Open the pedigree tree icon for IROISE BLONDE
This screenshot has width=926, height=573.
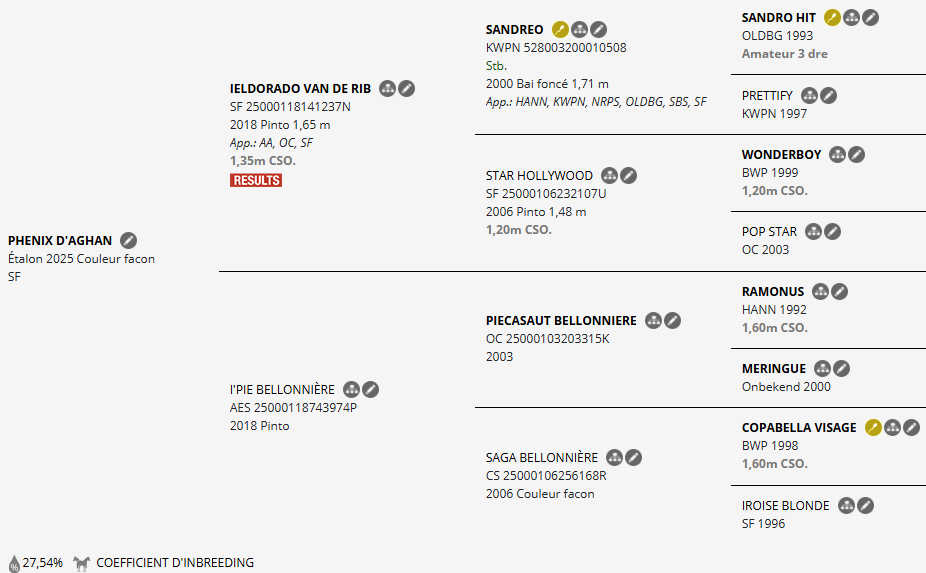pos(846,506)
